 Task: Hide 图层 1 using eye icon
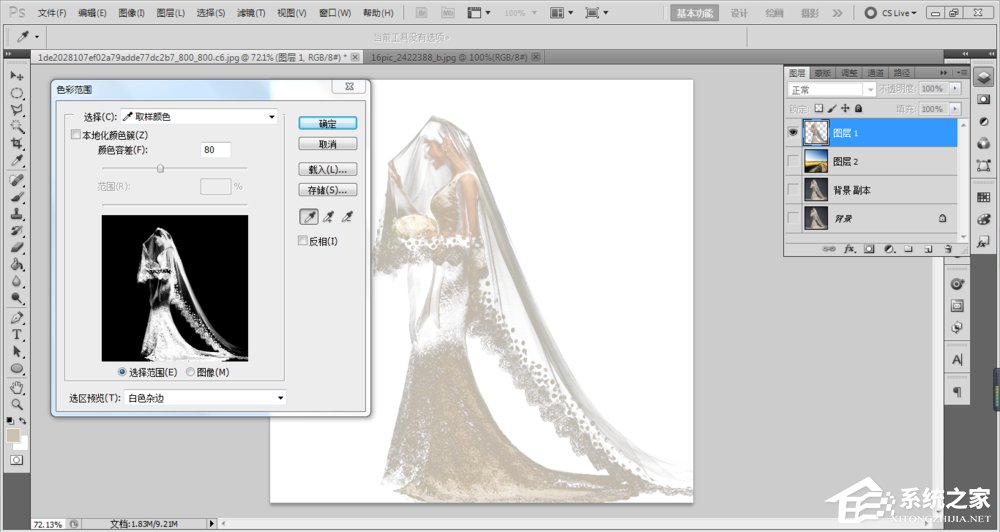click(794, 133)
